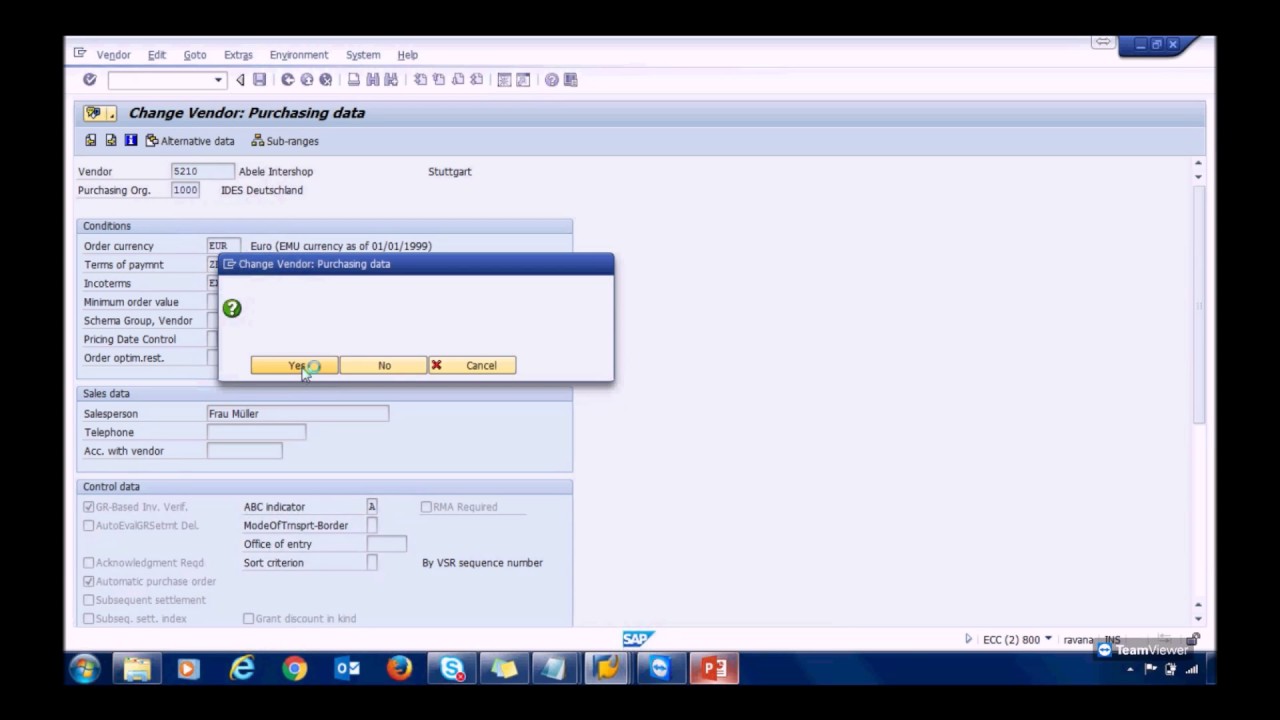Toggle Subseq. sett. index checkbox
This screenshot has width=1280, height=720.
click(x=89, y=619)
